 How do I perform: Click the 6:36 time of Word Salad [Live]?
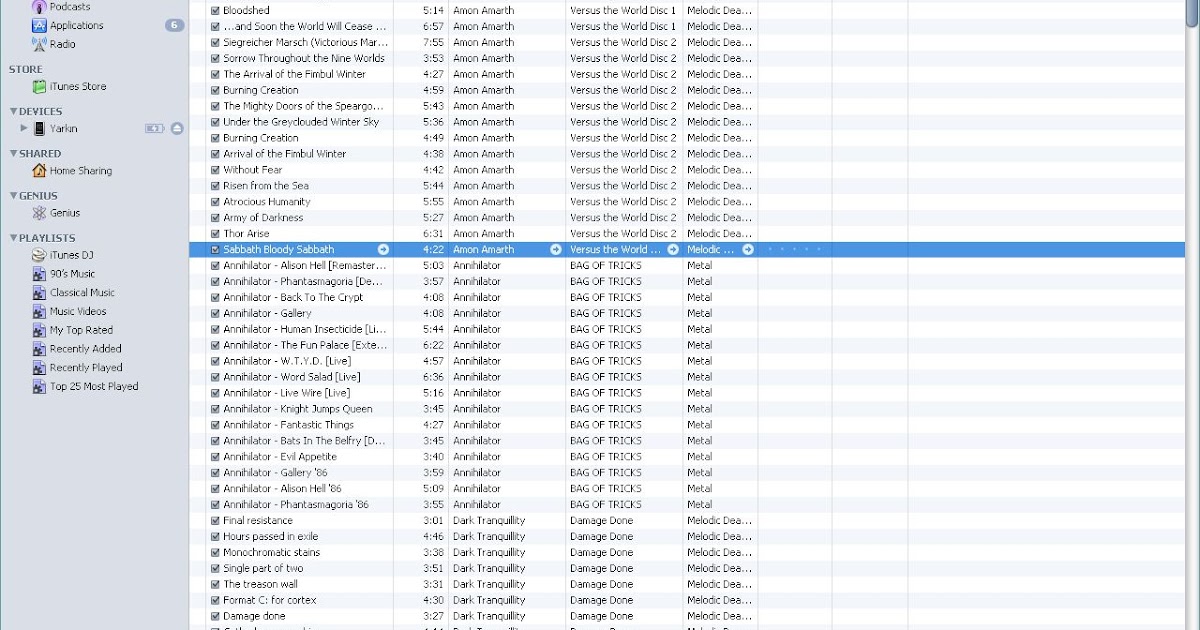pyautogui.click(x=433, y=377)
